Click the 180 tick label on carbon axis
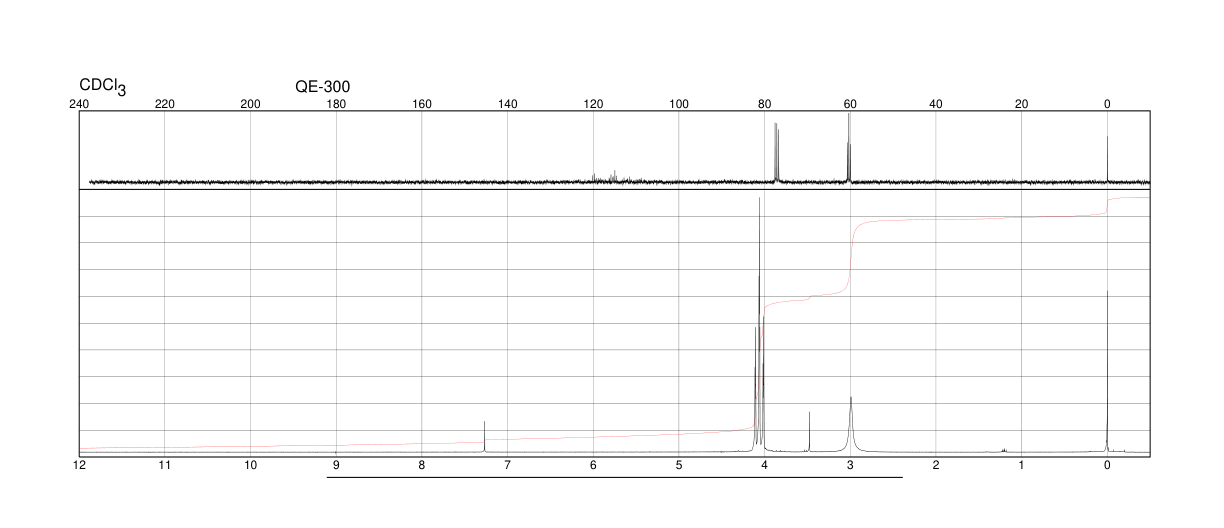The width and height of the screenshot is (1224, 528). pyautogui.click(x=336, y=104)
